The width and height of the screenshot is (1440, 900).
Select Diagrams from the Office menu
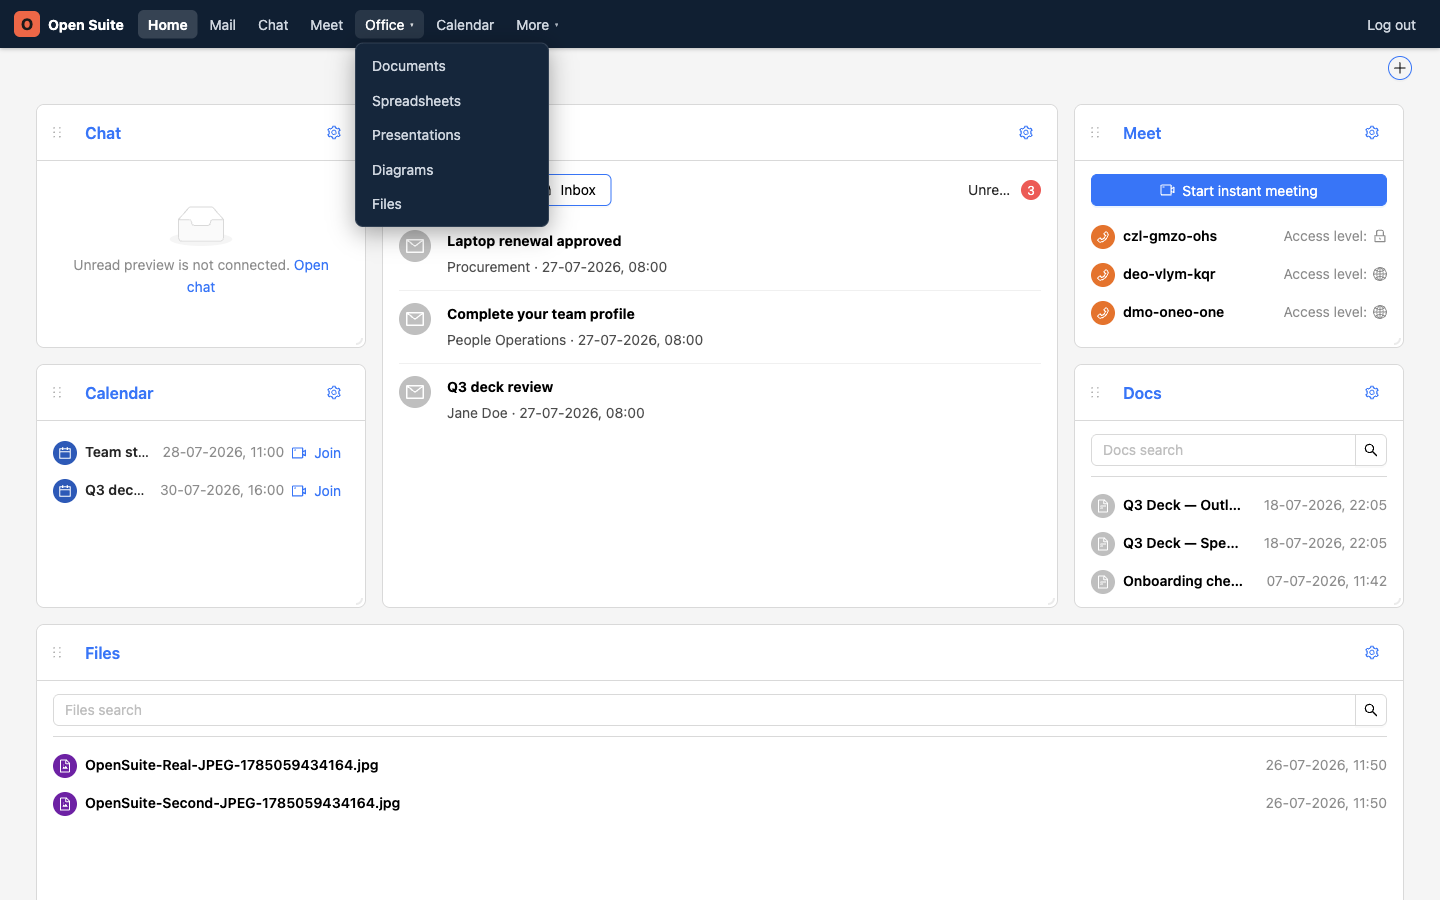452,170
